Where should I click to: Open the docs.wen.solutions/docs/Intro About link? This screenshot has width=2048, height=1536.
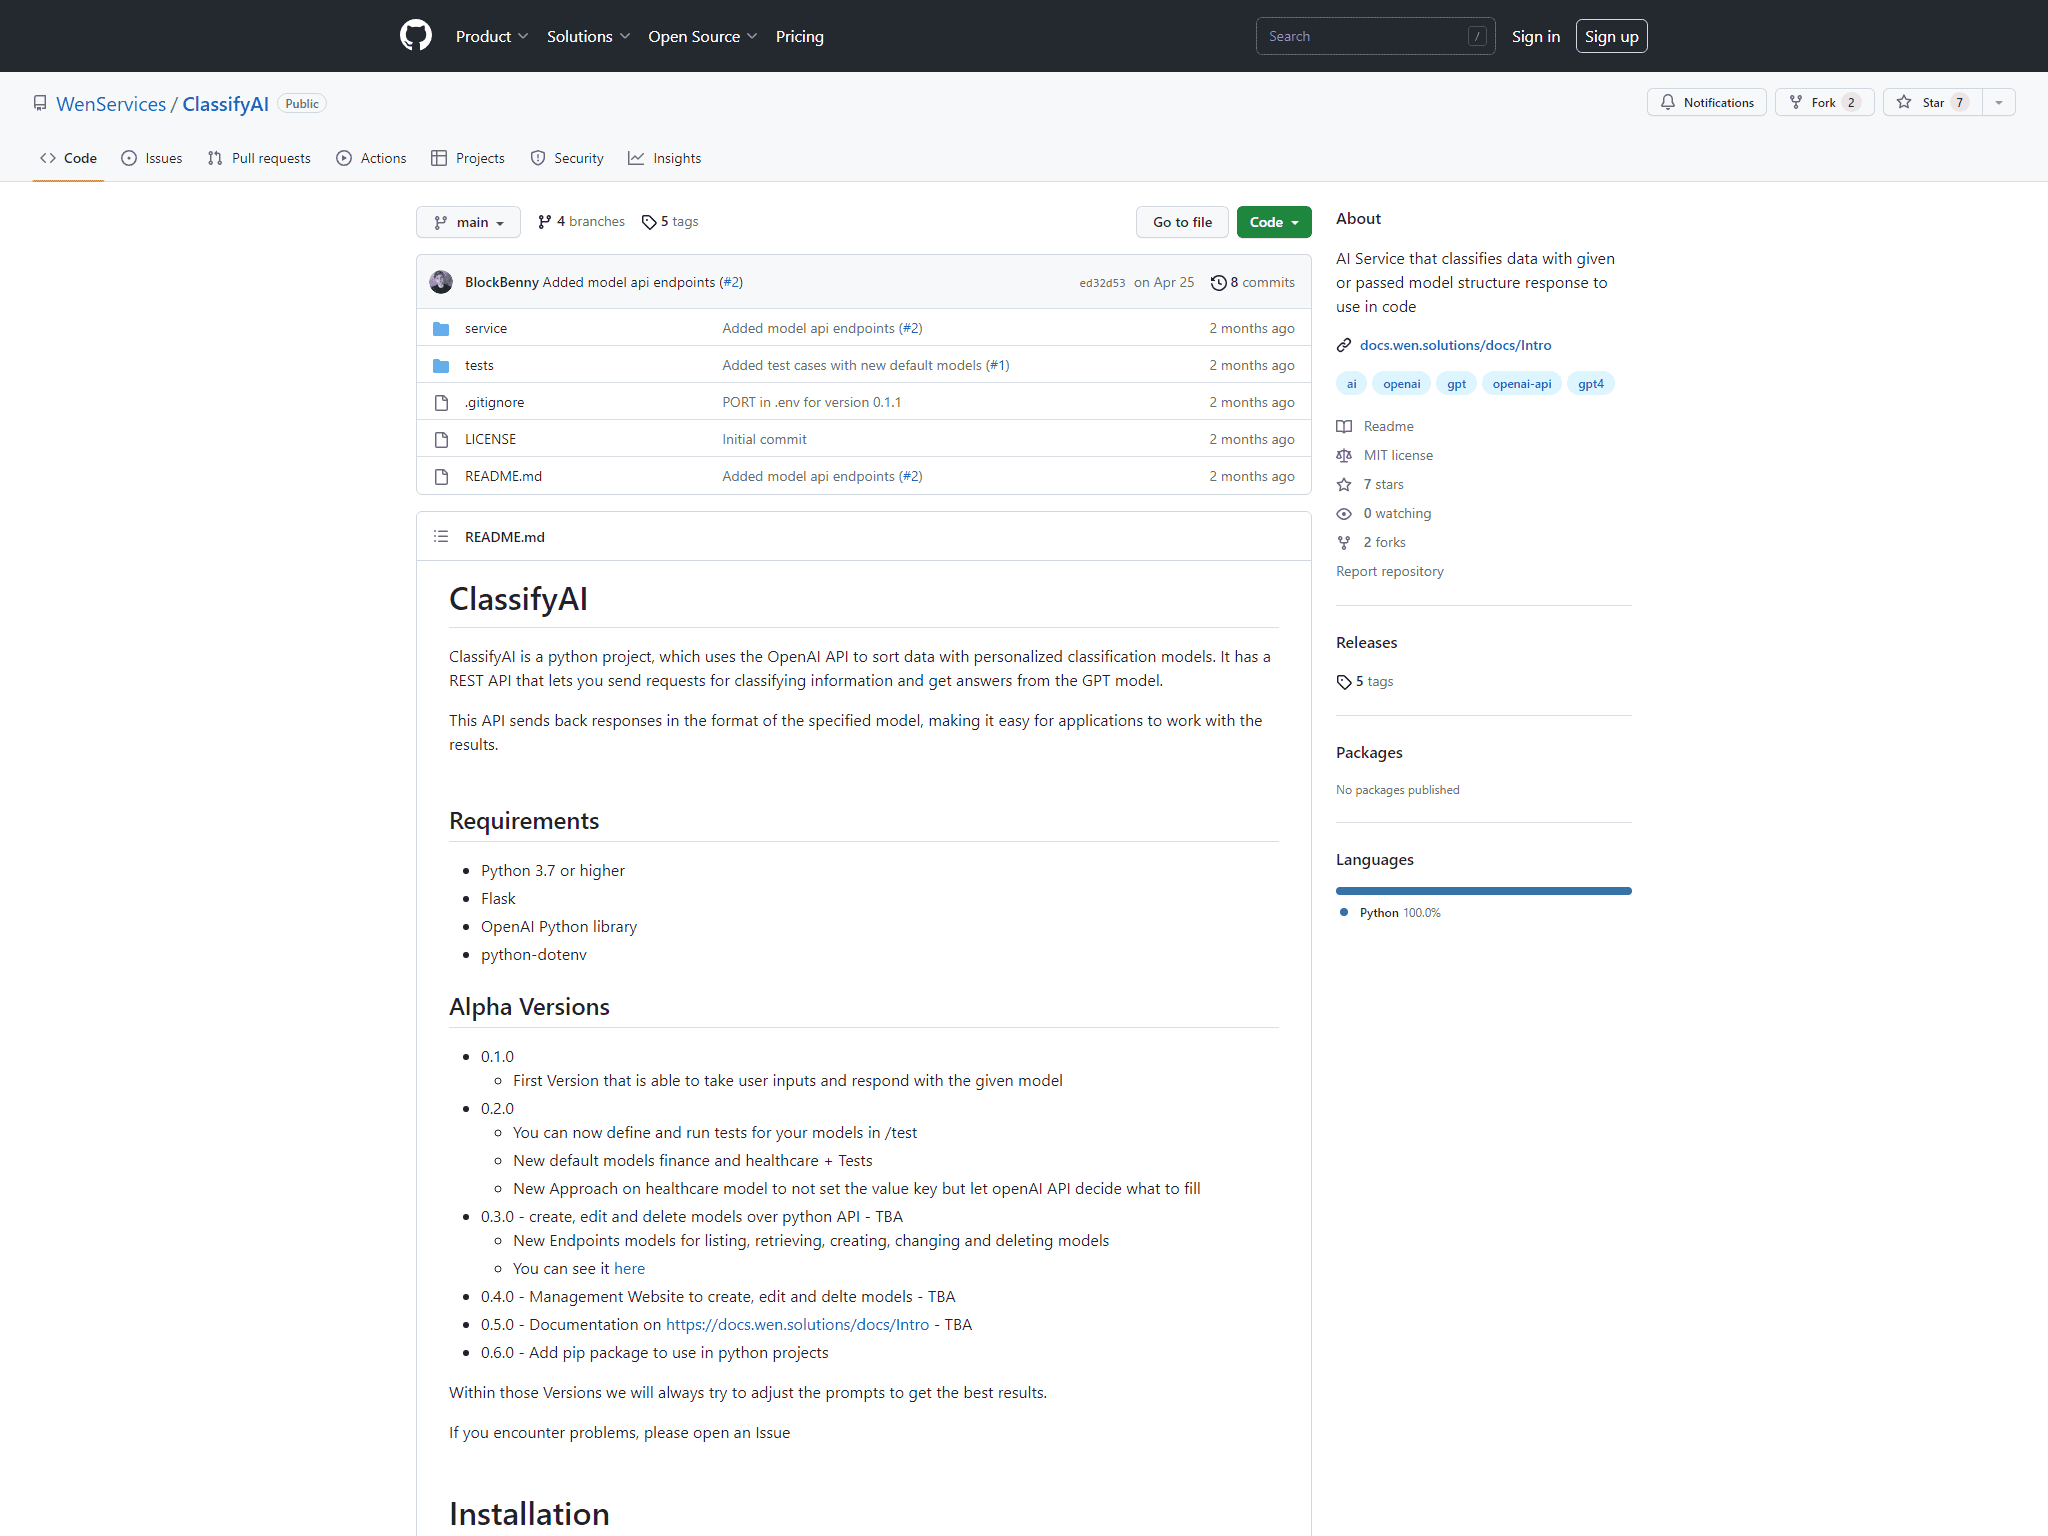(x=1455, y=345)
